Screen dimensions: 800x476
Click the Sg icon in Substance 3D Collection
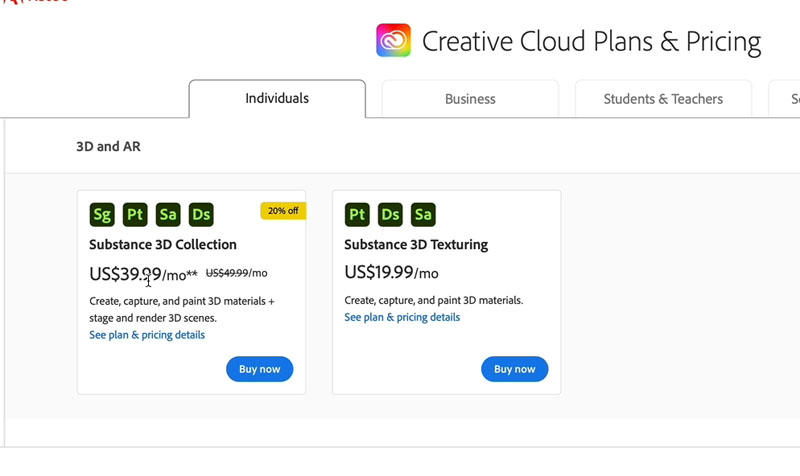tap(102, 215)
